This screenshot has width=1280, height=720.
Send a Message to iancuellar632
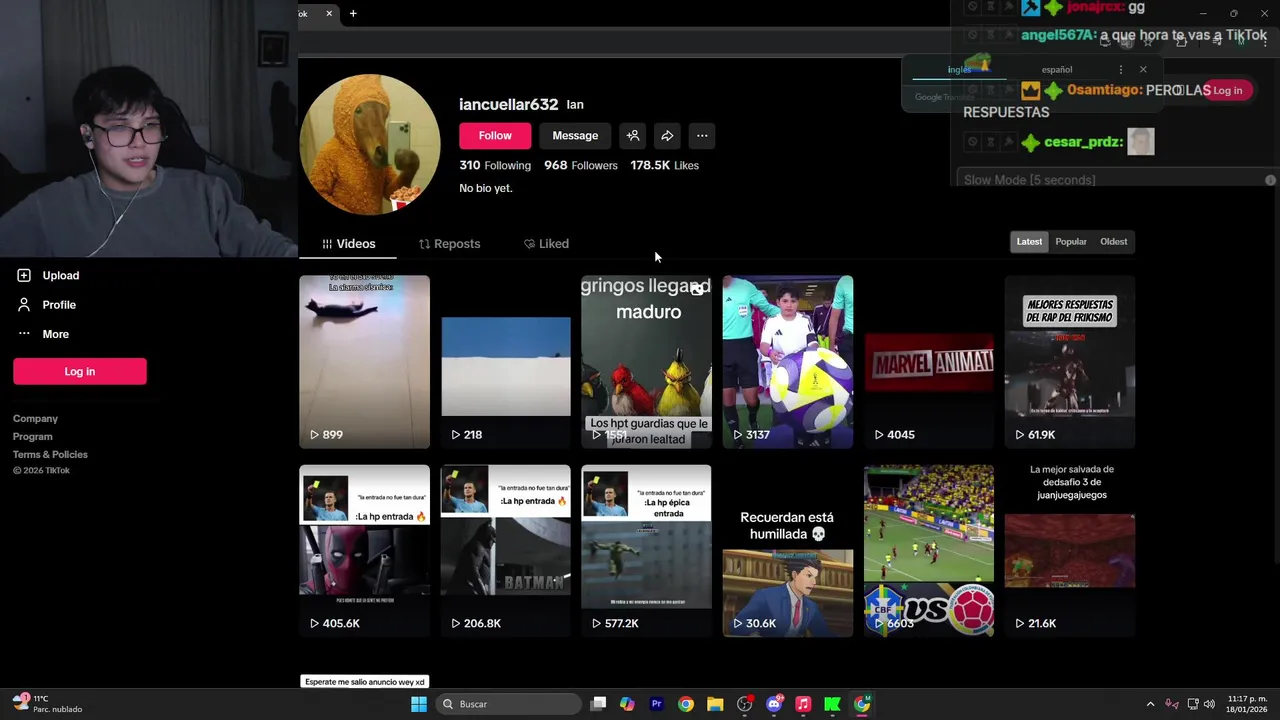575,136
